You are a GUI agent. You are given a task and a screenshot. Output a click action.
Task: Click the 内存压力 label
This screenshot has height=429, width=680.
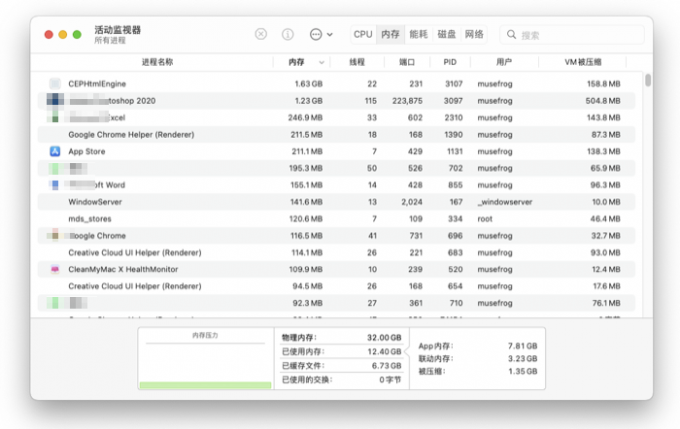coord(205,335)
